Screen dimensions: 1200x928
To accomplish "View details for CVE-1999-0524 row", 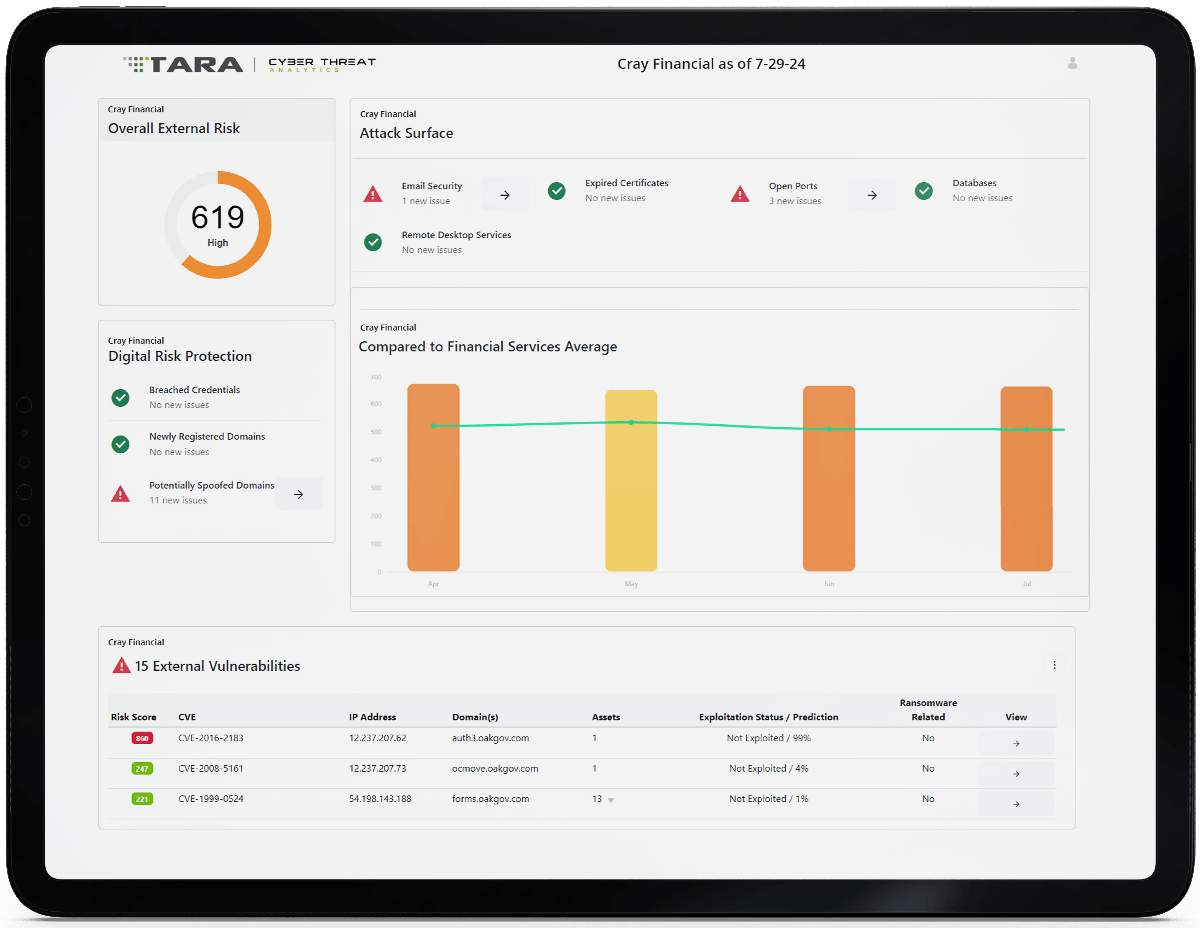I will pos(1016,804).
